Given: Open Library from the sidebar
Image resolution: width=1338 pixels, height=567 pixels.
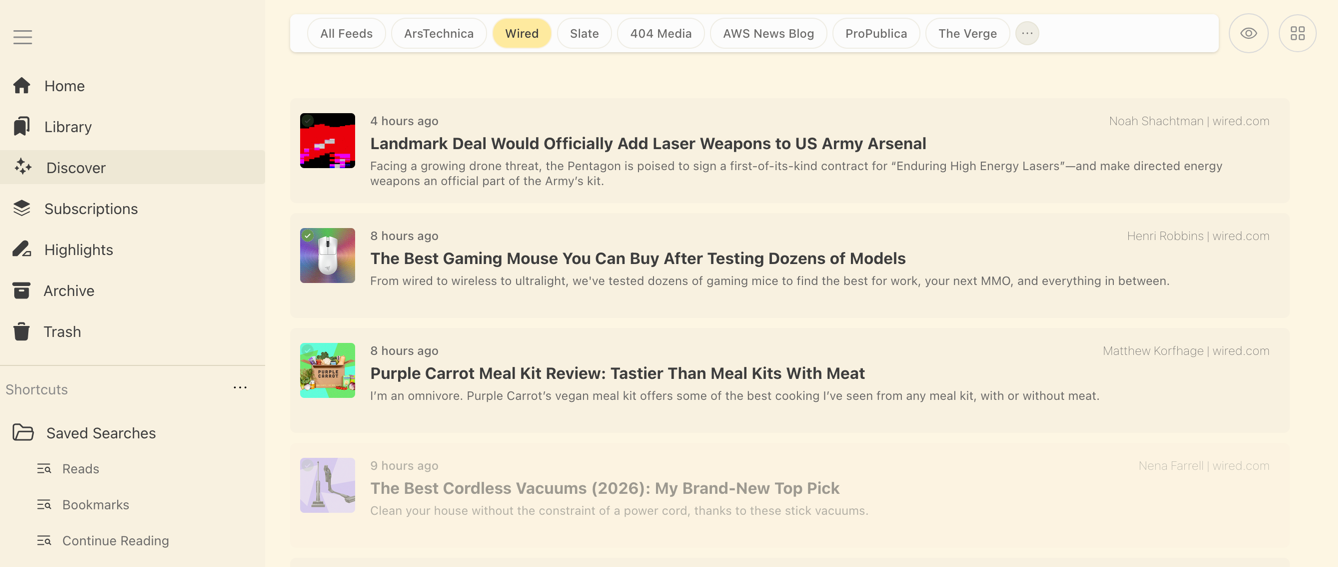Looking at the screenshot, I should point(68,127).
